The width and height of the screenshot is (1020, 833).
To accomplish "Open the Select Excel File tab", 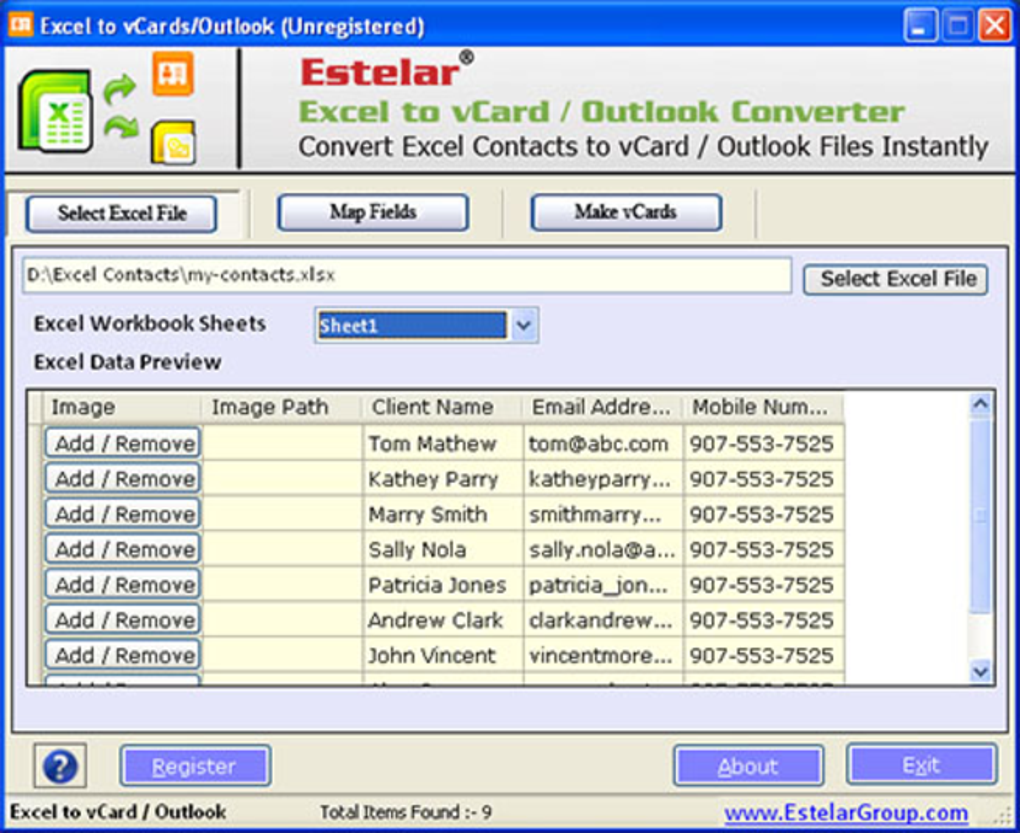I will (x=122, y=214).
